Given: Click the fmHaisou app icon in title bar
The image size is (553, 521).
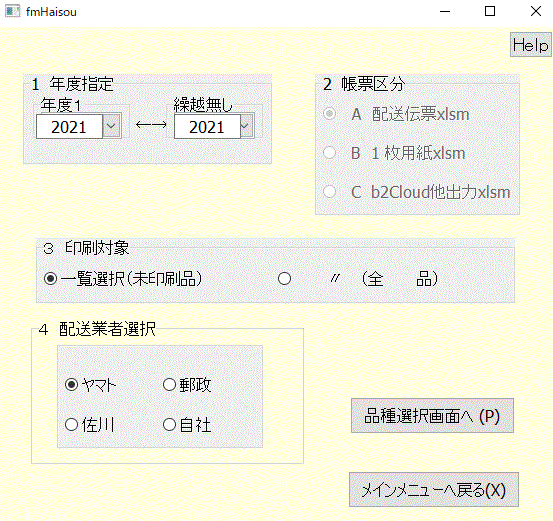Looking at the screenshot, I should tap(12, 11).
